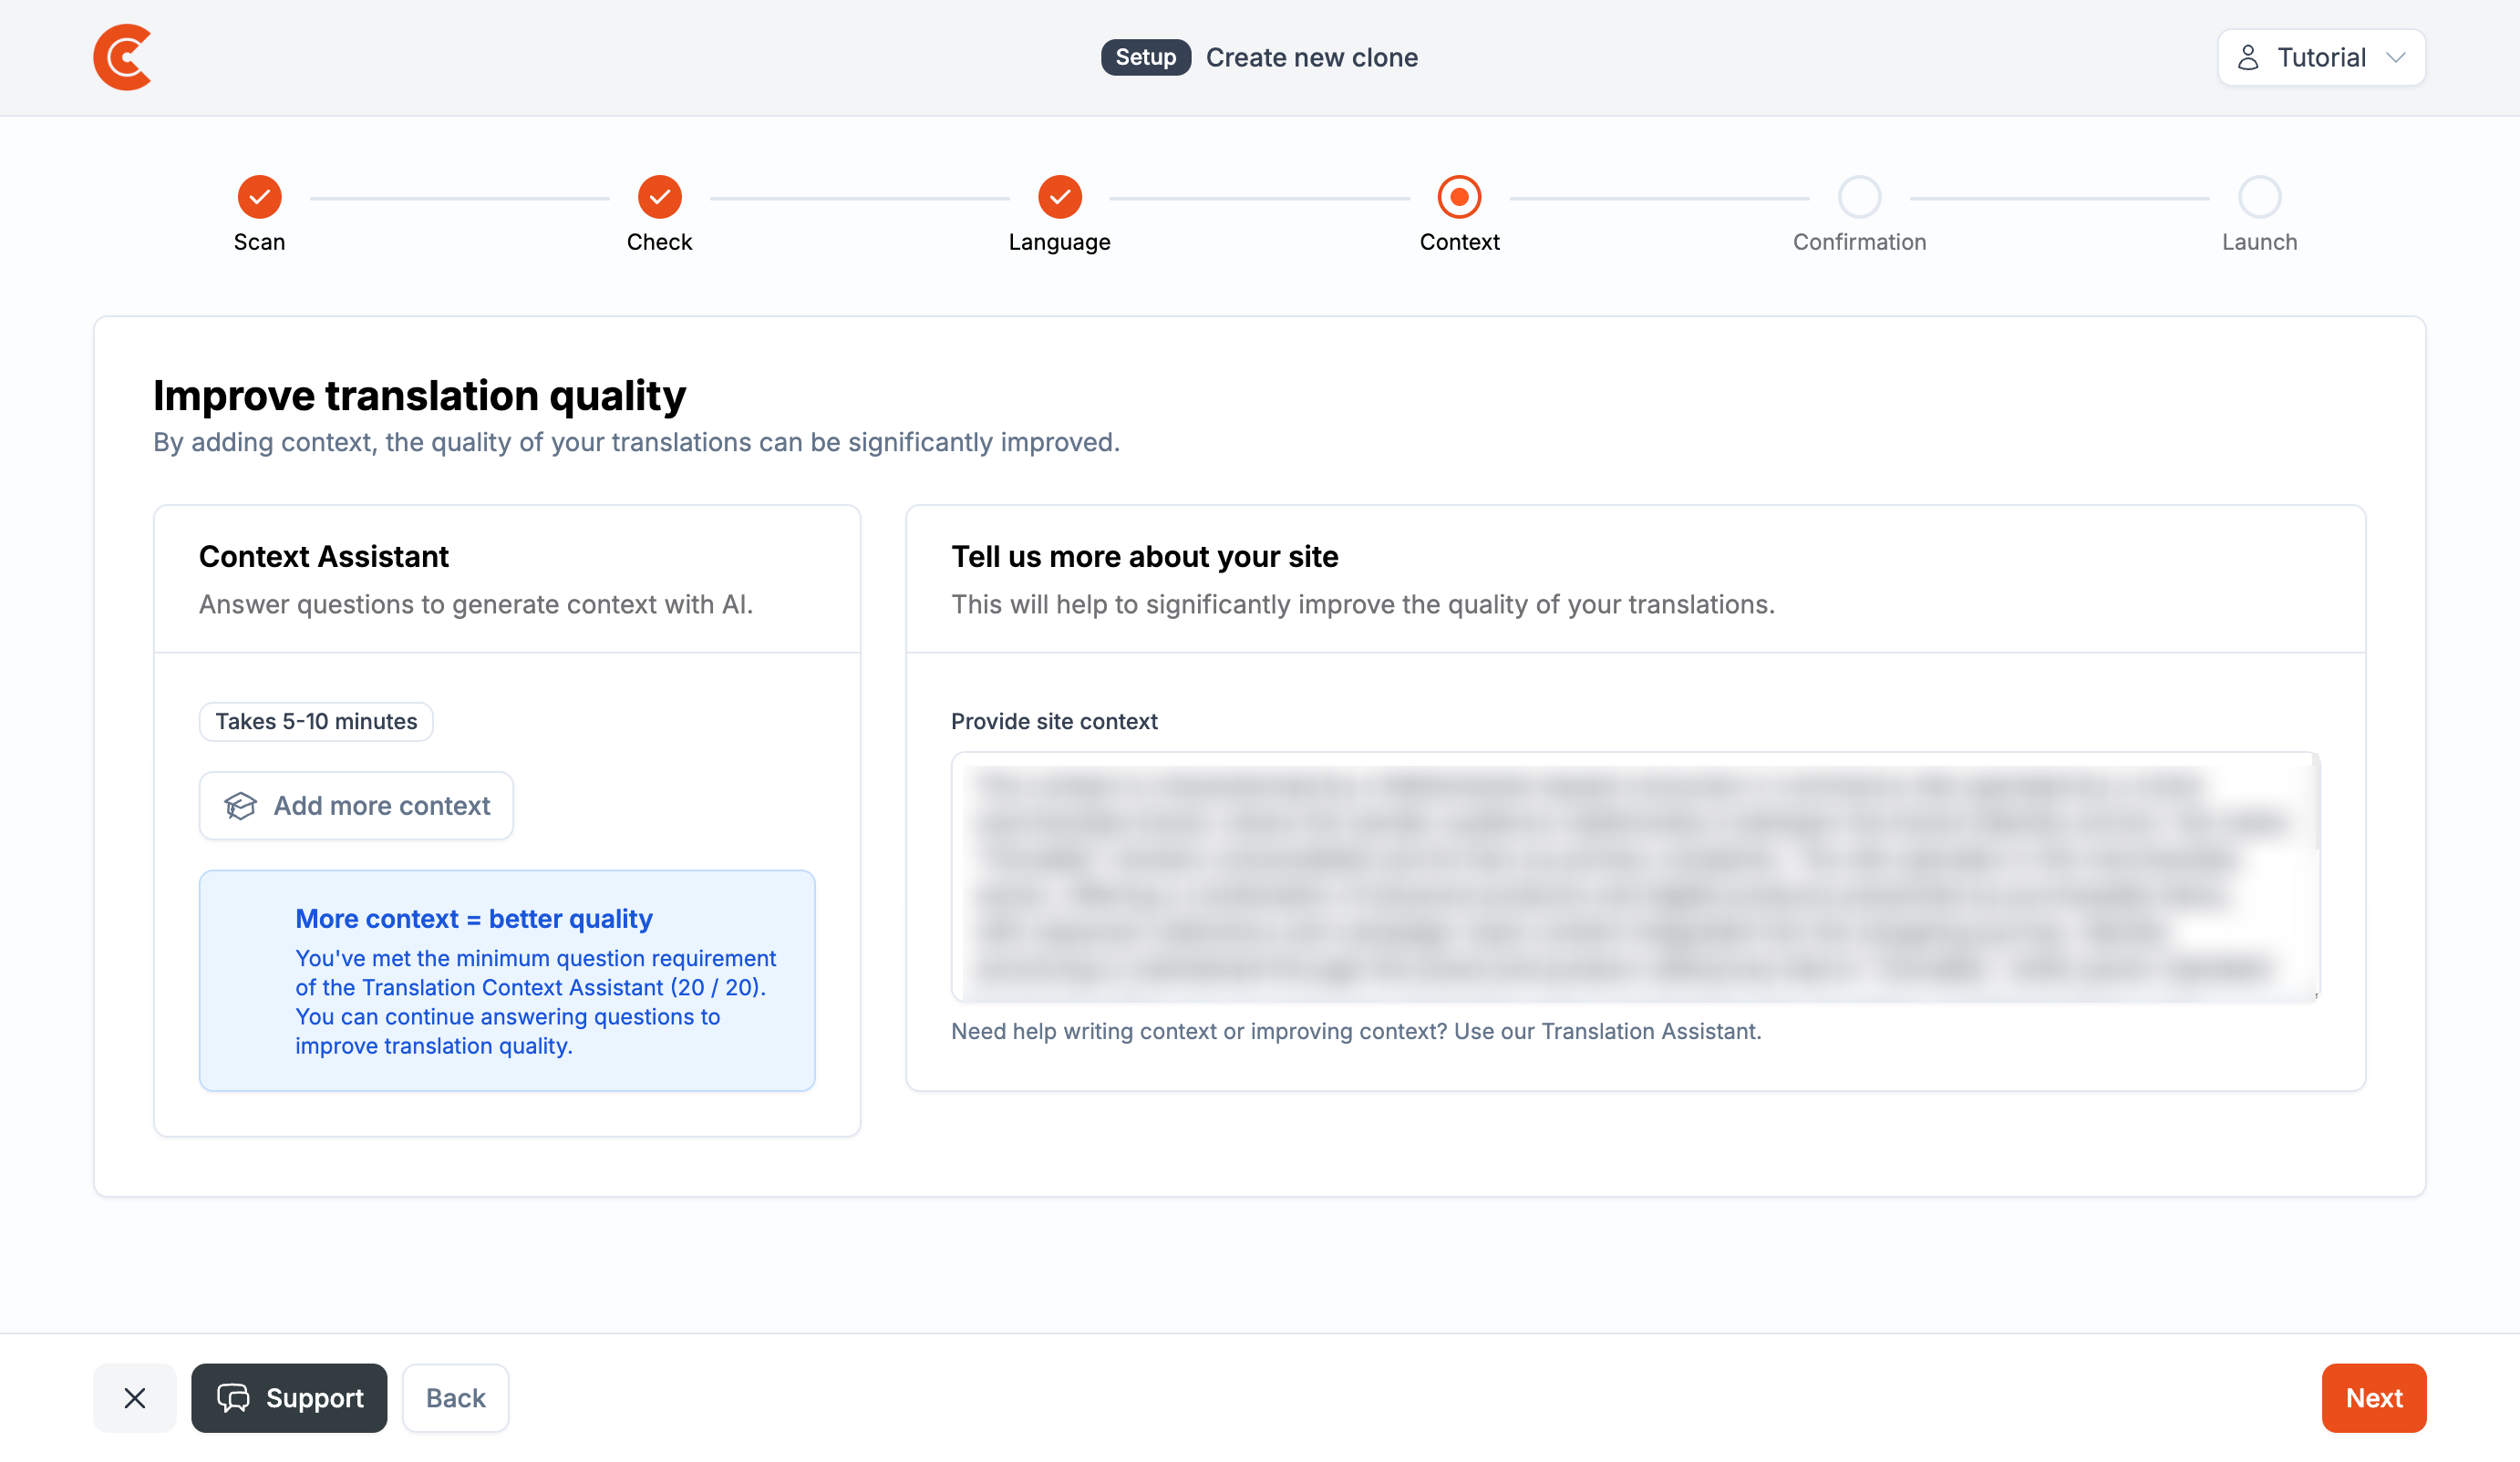Click 'Improve translation quality' title
Image resolution: width=2520 pixels, height=1462 pixels.
419,395
